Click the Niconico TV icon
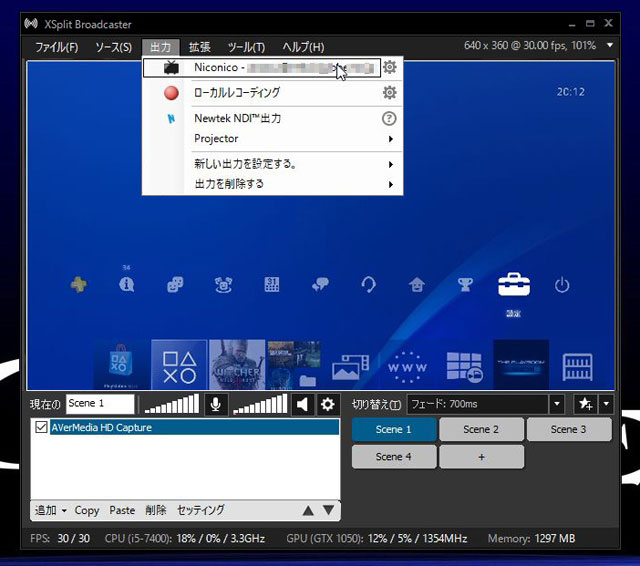Image resolution: width=640 pixels, height=566 pixels. (x=171, y=67)
